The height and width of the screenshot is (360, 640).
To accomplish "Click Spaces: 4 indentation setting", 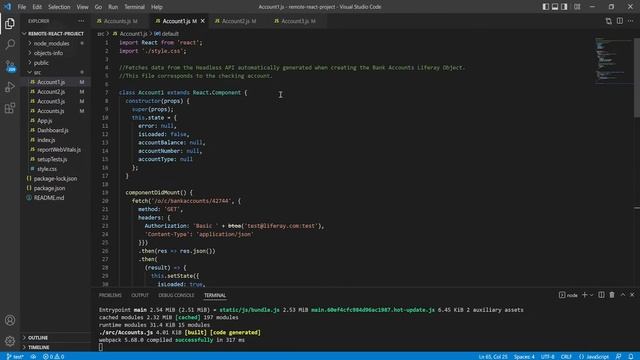I will [x=524, y=356].
